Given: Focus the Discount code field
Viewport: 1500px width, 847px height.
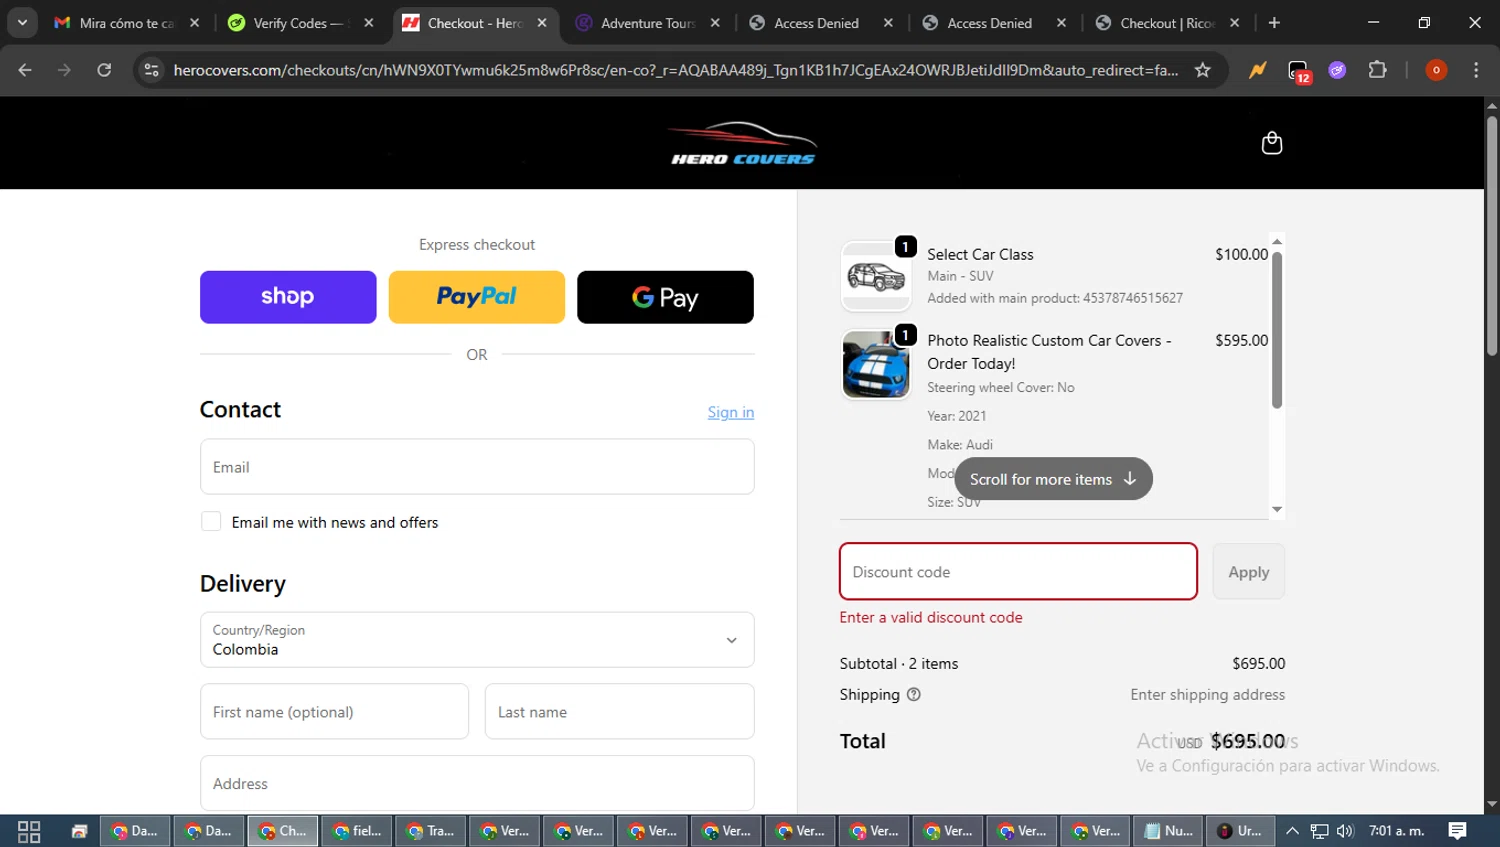Looking at the screenshot, I should pos(1018,572).
